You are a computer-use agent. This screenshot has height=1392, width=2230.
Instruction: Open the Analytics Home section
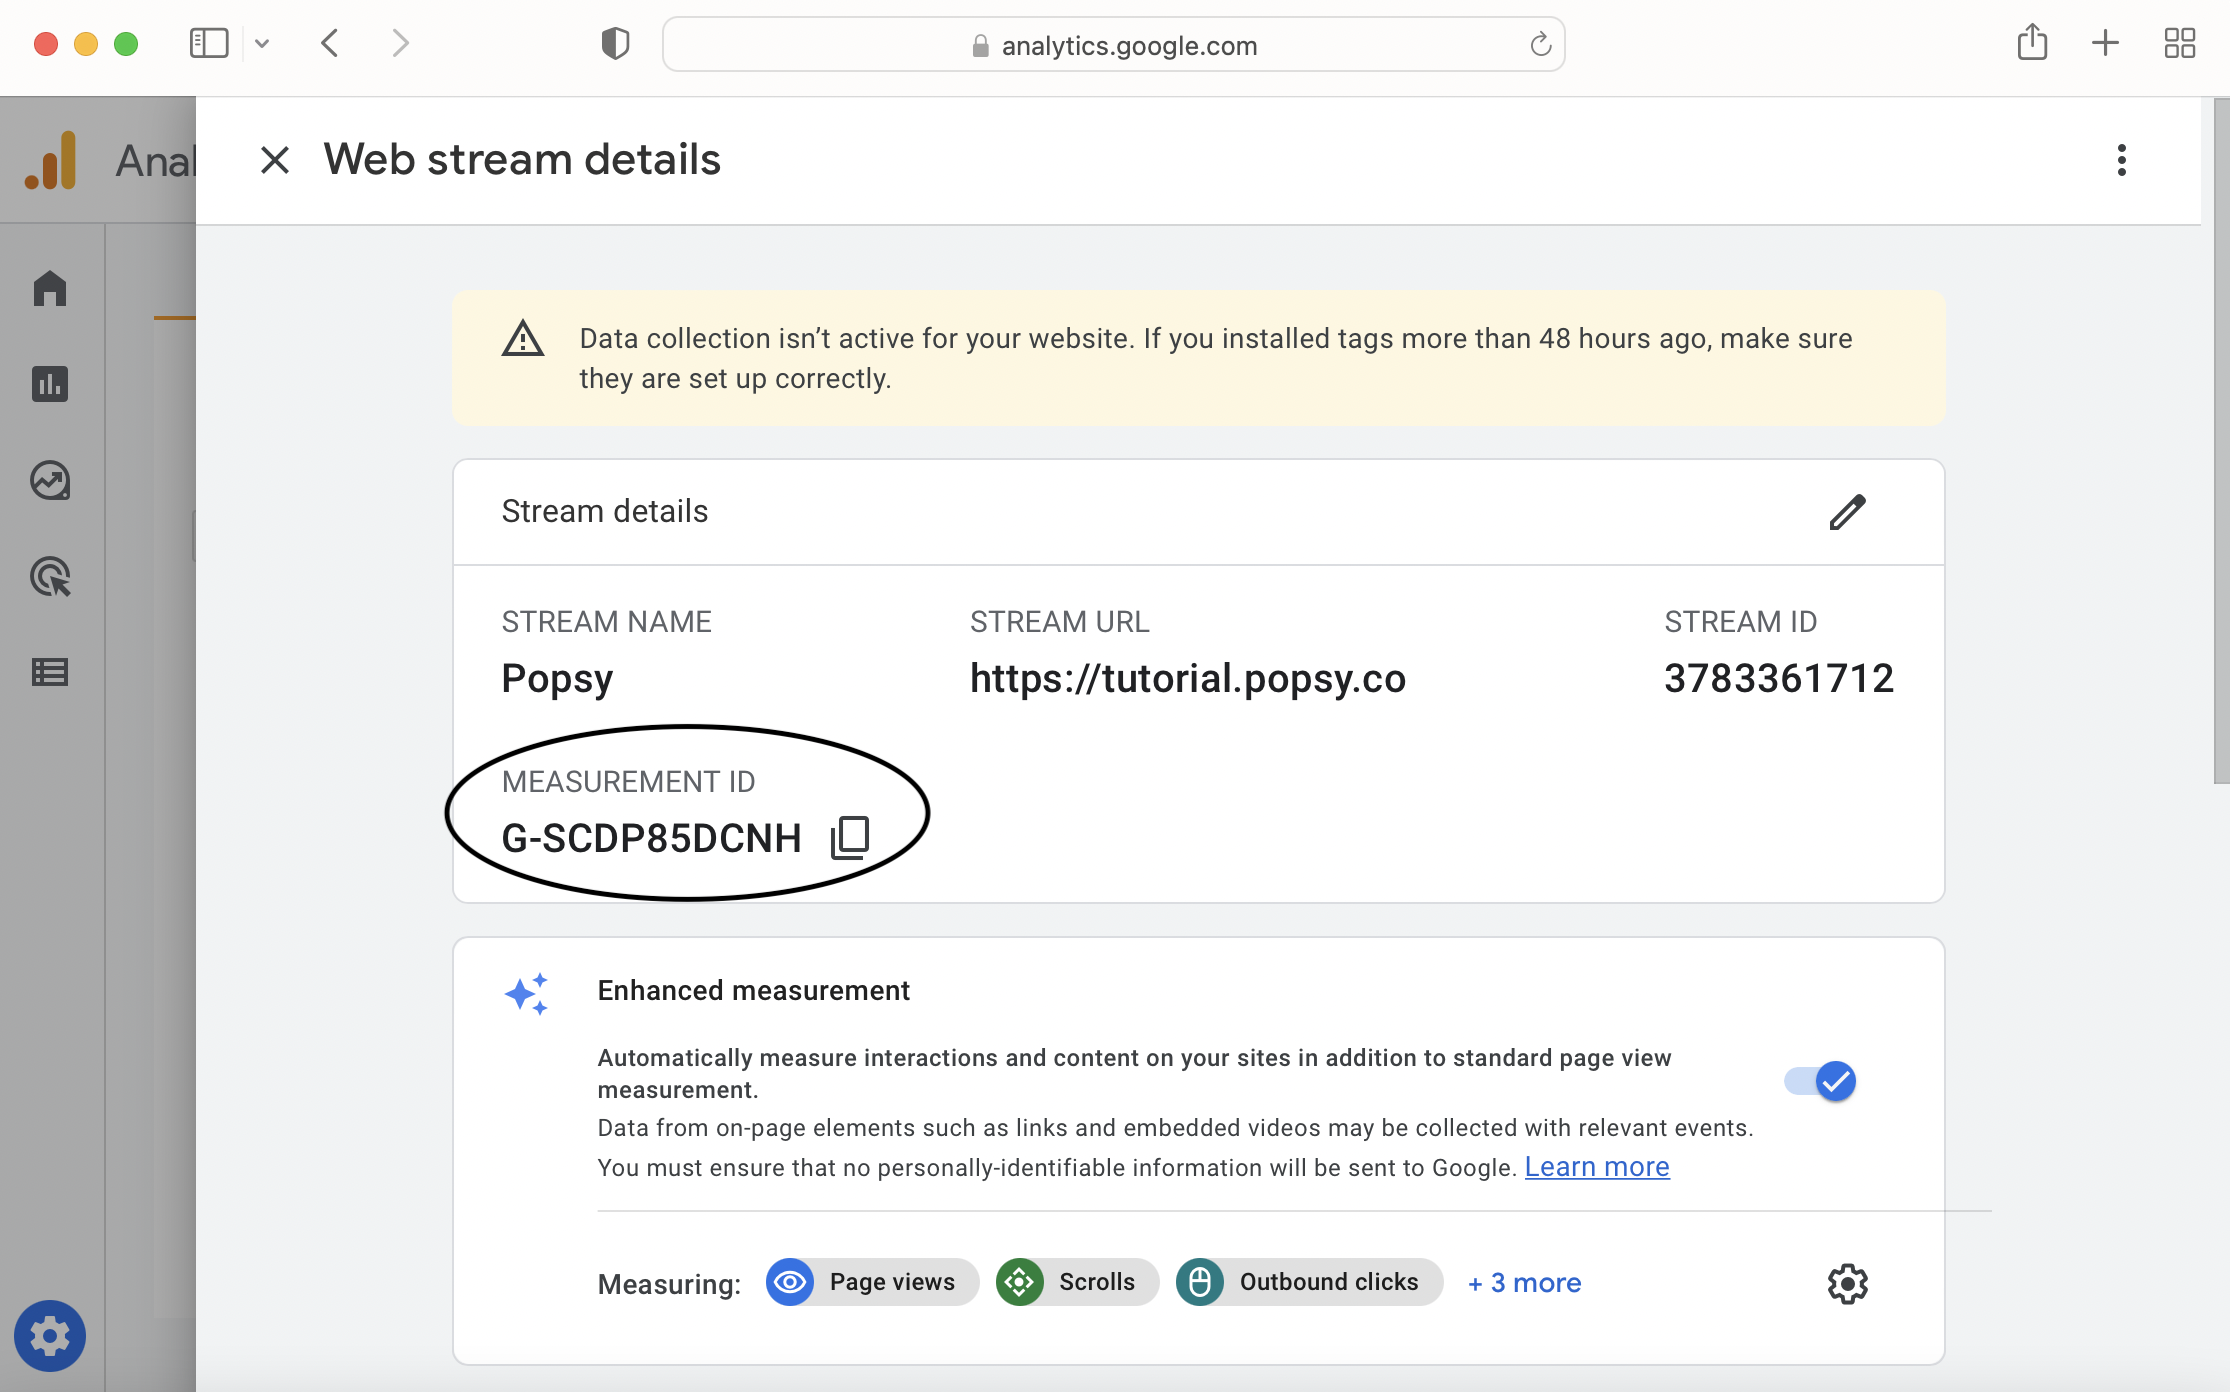(x=50, y=289)
